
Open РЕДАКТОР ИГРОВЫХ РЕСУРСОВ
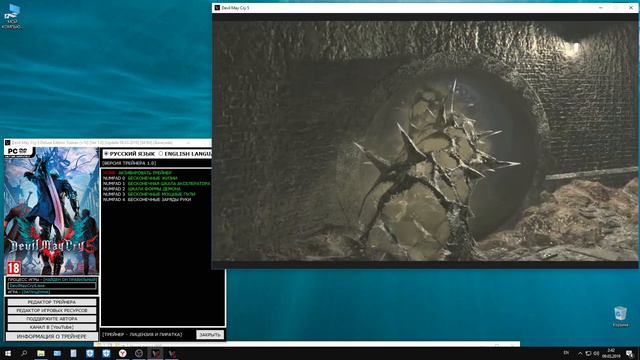[x=52, y=310]
